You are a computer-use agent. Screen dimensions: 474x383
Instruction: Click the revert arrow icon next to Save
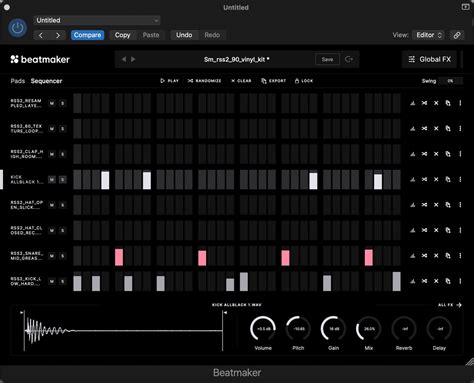pos(349,59)
